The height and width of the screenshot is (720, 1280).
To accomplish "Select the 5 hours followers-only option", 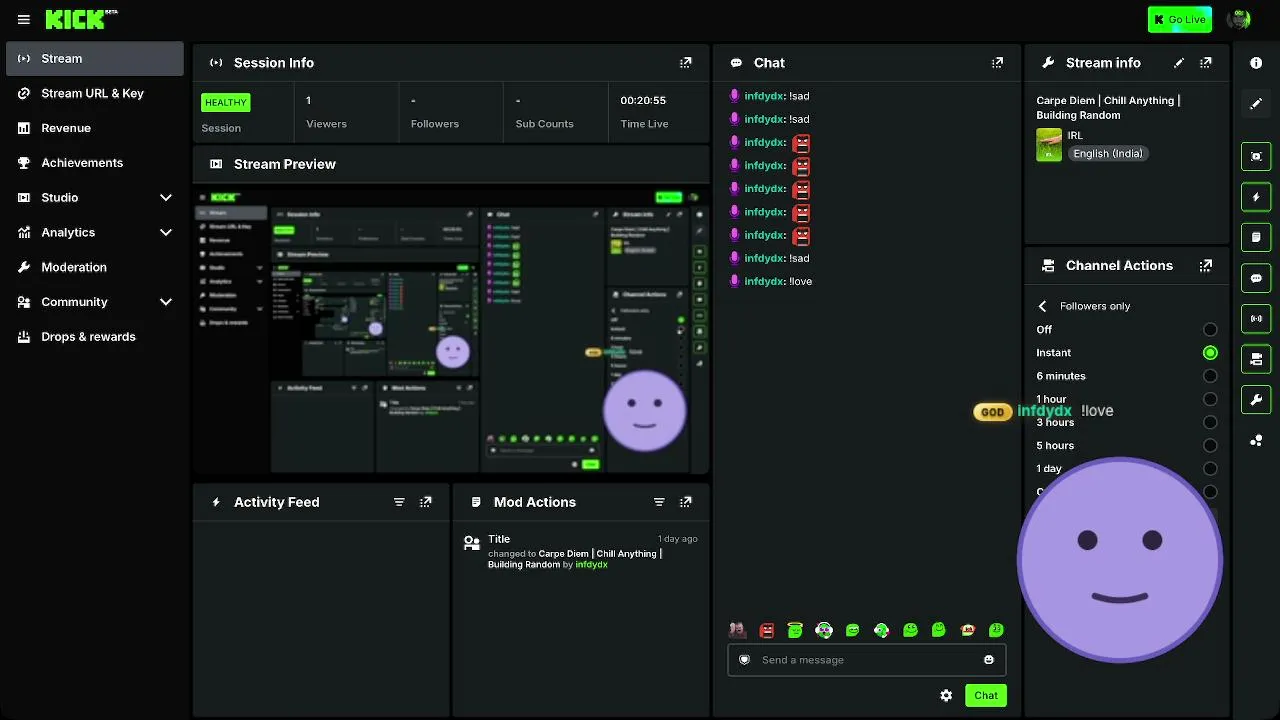I will tap(1210, 446).
